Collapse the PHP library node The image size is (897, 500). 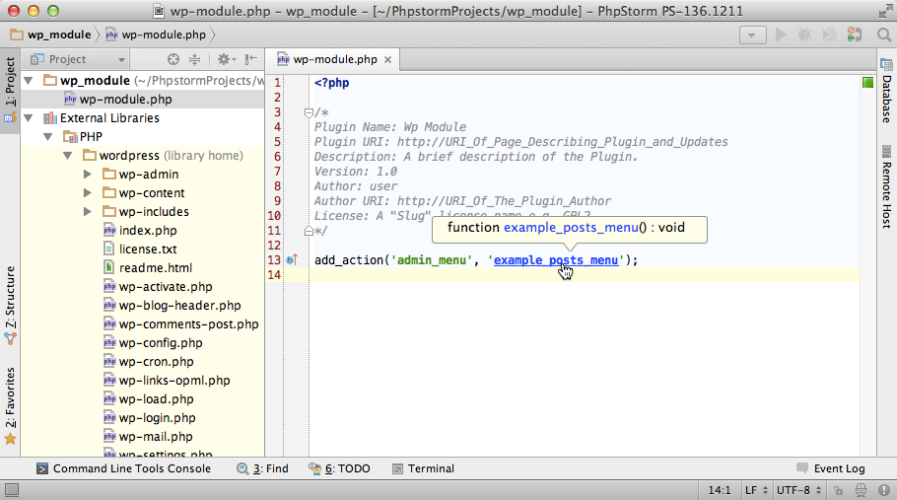(x=48, y=137)
